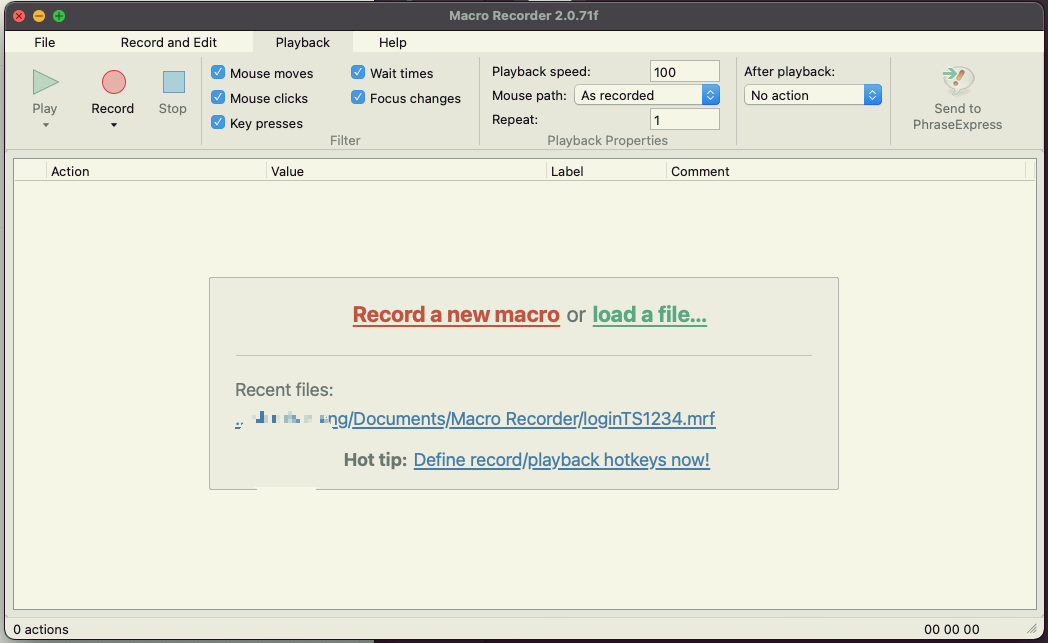
Task: Click the 0 actions status text
Action: click(x=41, y=629)
